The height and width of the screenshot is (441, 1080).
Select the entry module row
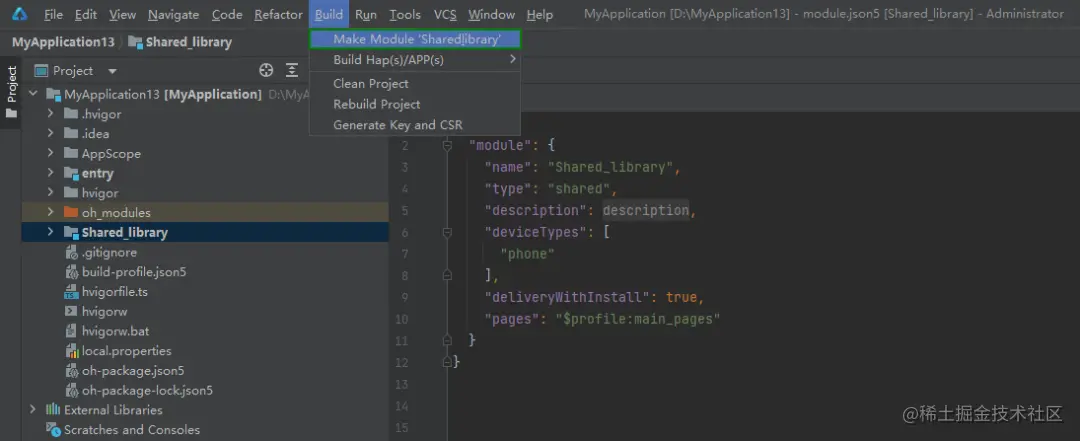click(x=205, y=173)
